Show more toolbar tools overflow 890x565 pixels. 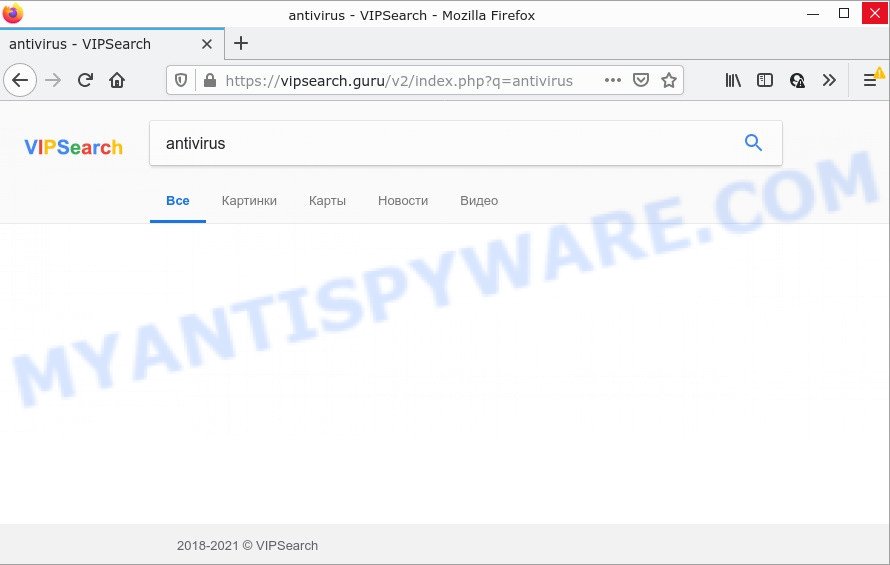click(829, 81)
